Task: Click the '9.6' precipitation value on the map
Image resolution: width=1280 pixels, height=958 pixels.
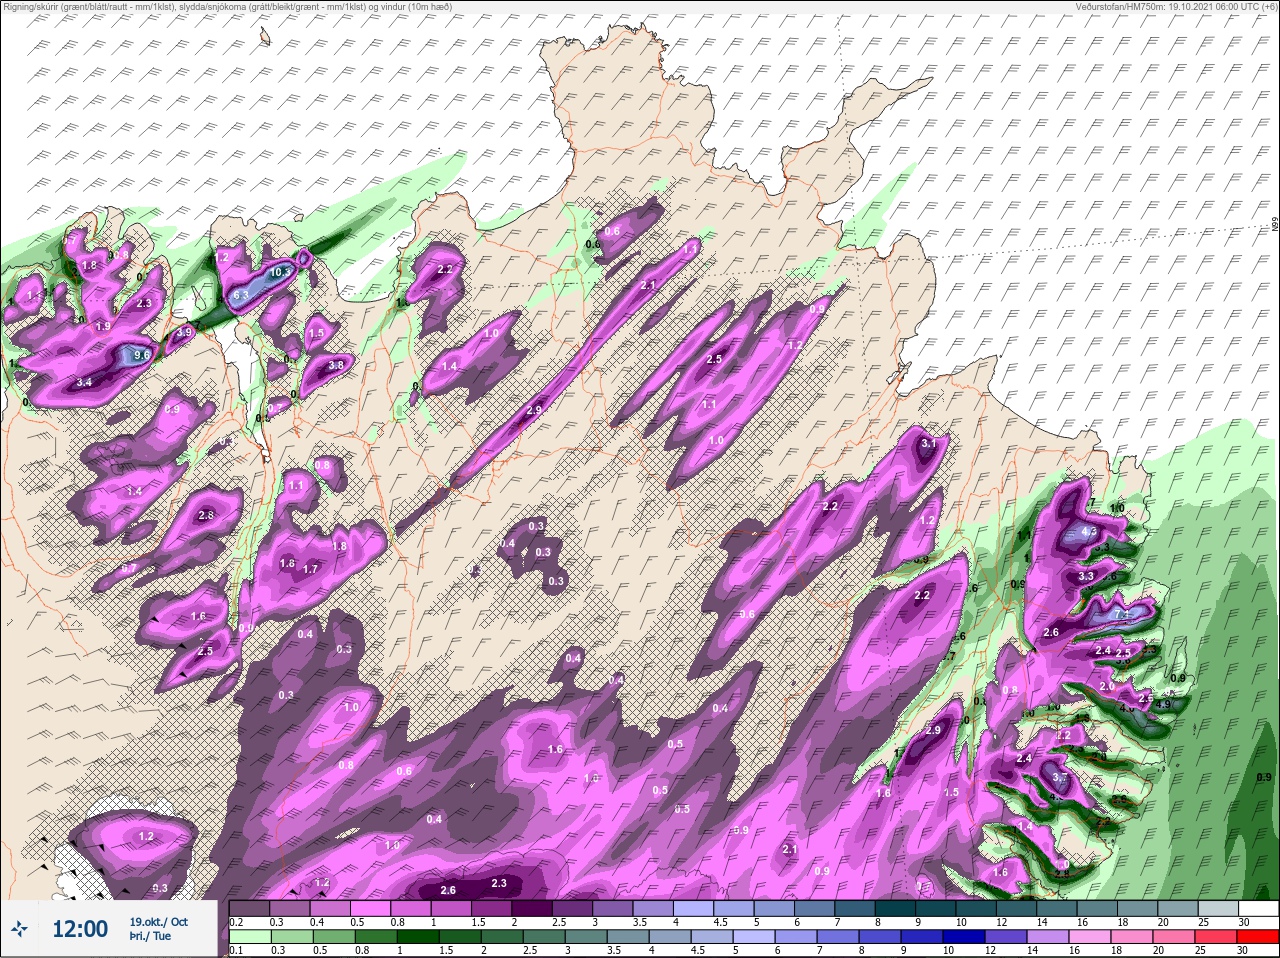Action: click(142, 354)
